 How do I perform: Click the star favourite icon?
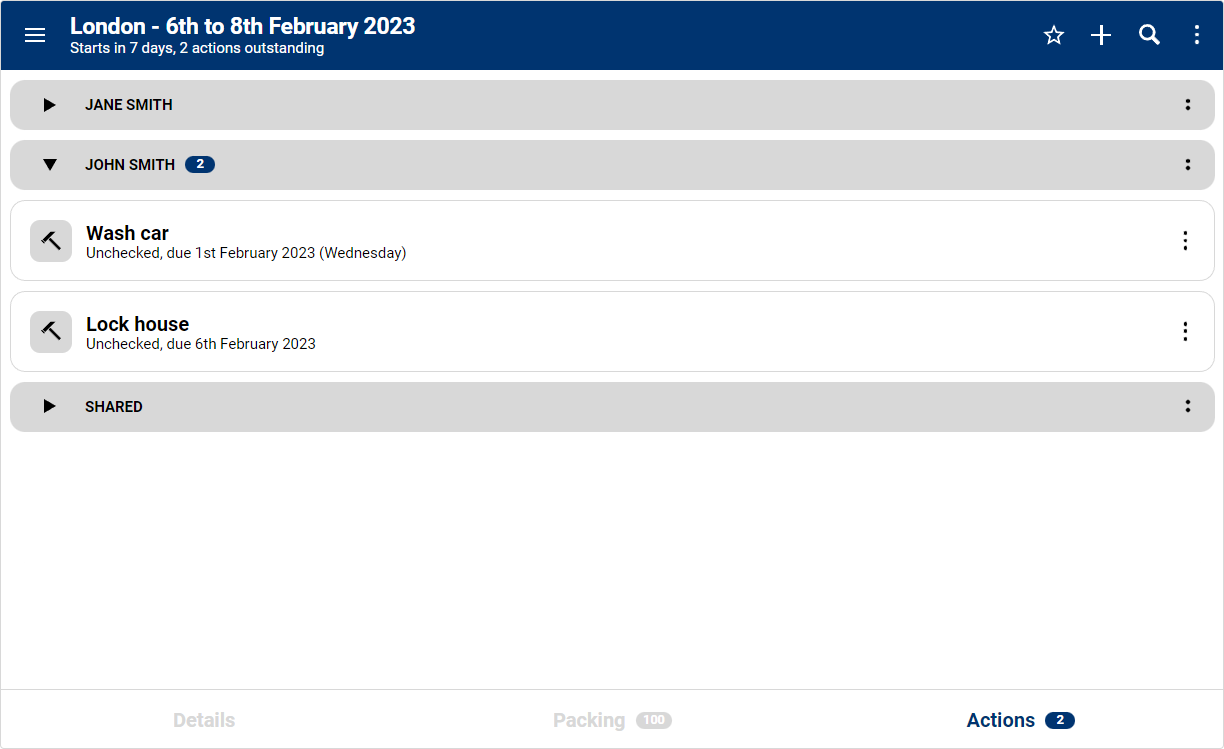click(x=1053, y=35)
